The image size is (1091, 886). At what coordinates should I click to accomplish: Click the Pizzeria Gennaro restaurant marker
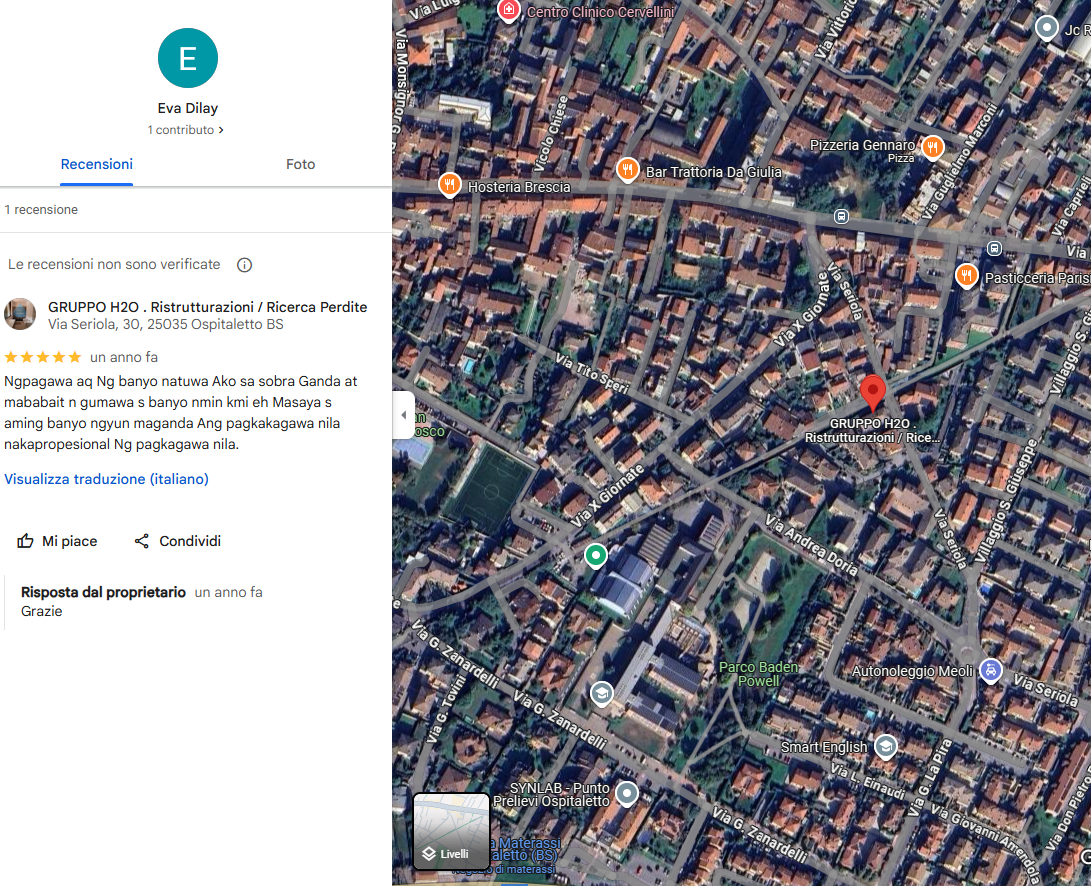932,147
